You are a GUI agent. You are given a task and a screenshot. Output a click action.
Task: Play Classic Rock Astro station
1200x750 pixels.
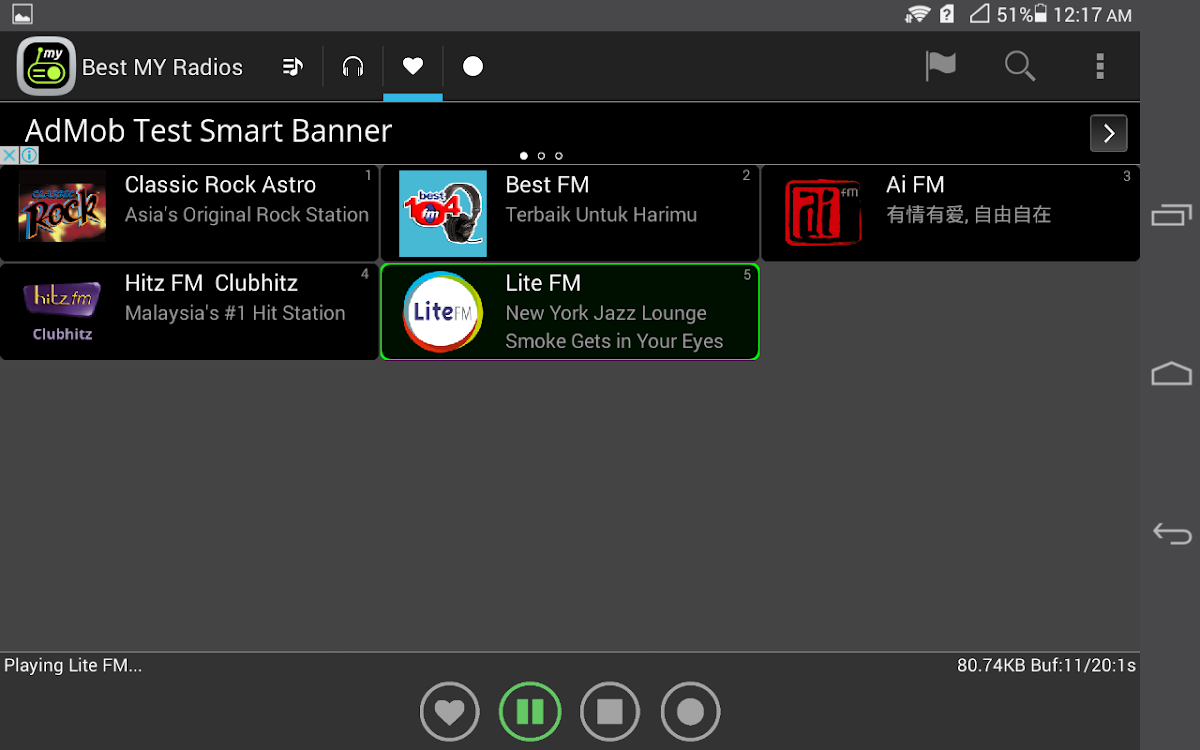pyautogui.click(x=189, y=213)
